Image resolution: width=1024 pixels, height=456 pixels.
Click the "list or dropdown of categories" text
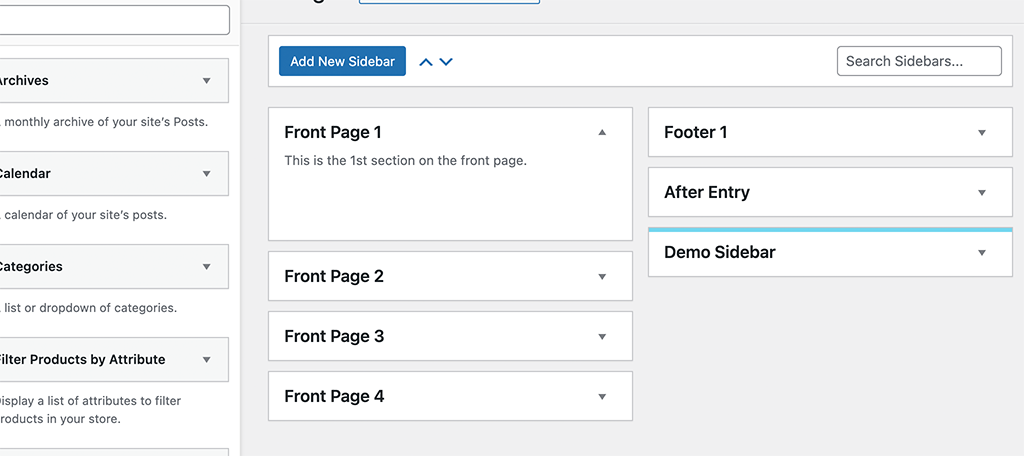click(x=90, y=308)
